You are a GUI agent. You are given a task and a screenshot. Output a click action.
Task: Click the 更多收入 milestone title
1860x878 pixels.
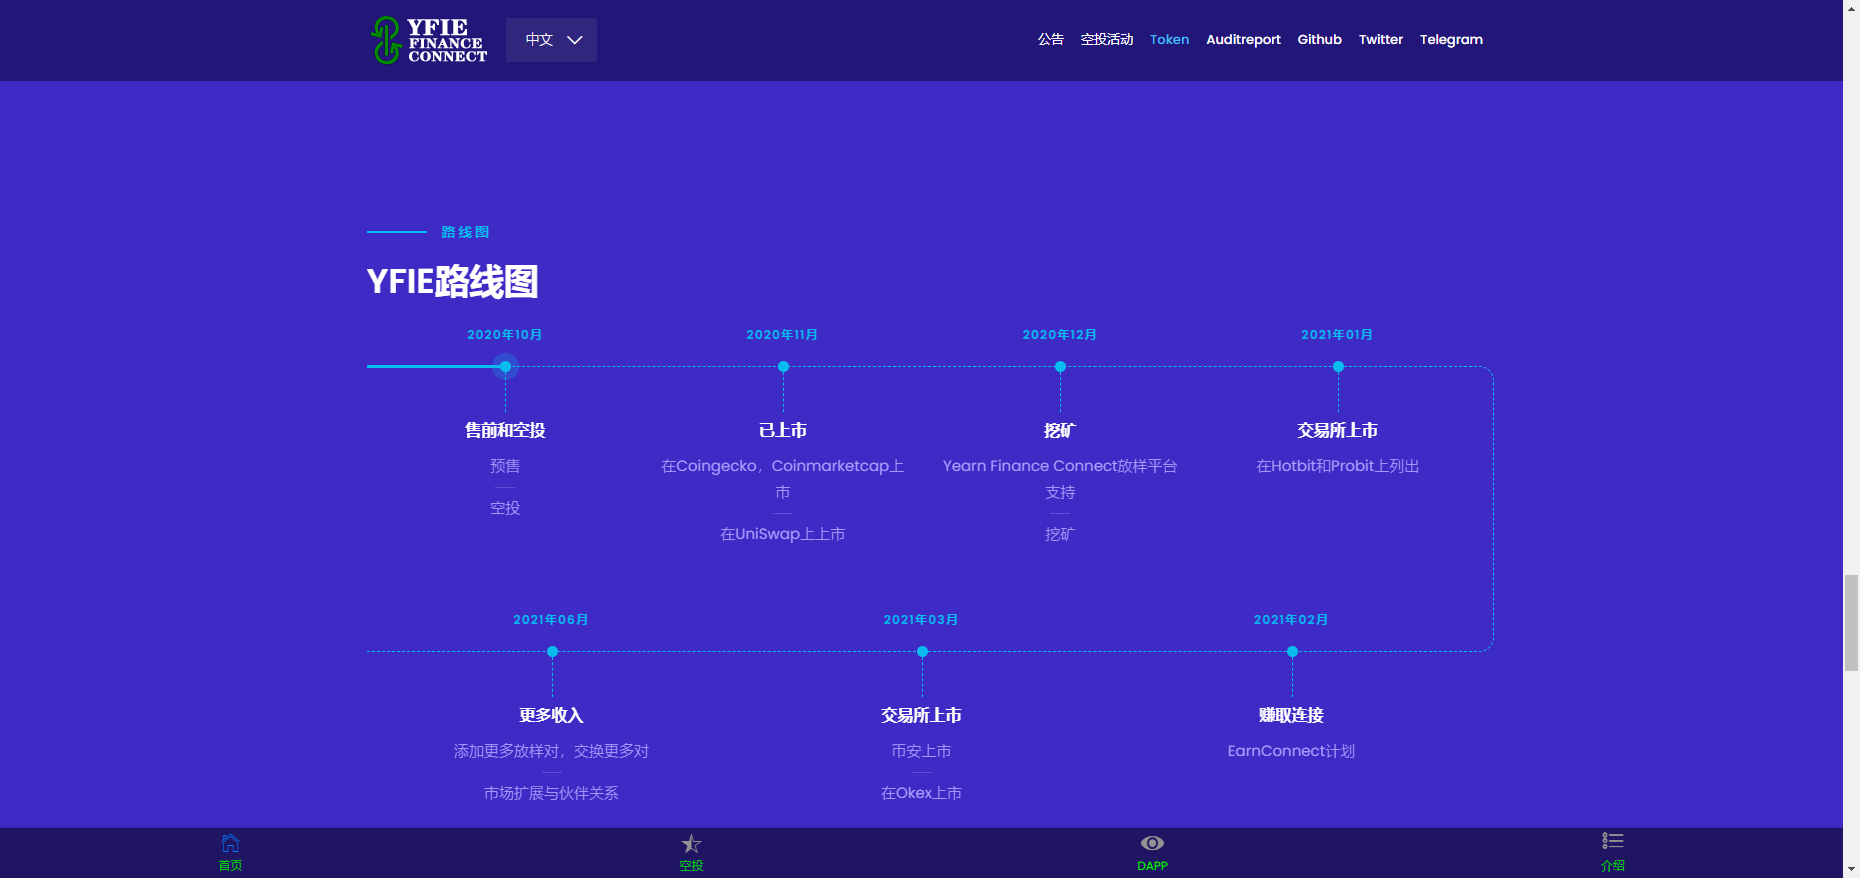tap(551, 715)
